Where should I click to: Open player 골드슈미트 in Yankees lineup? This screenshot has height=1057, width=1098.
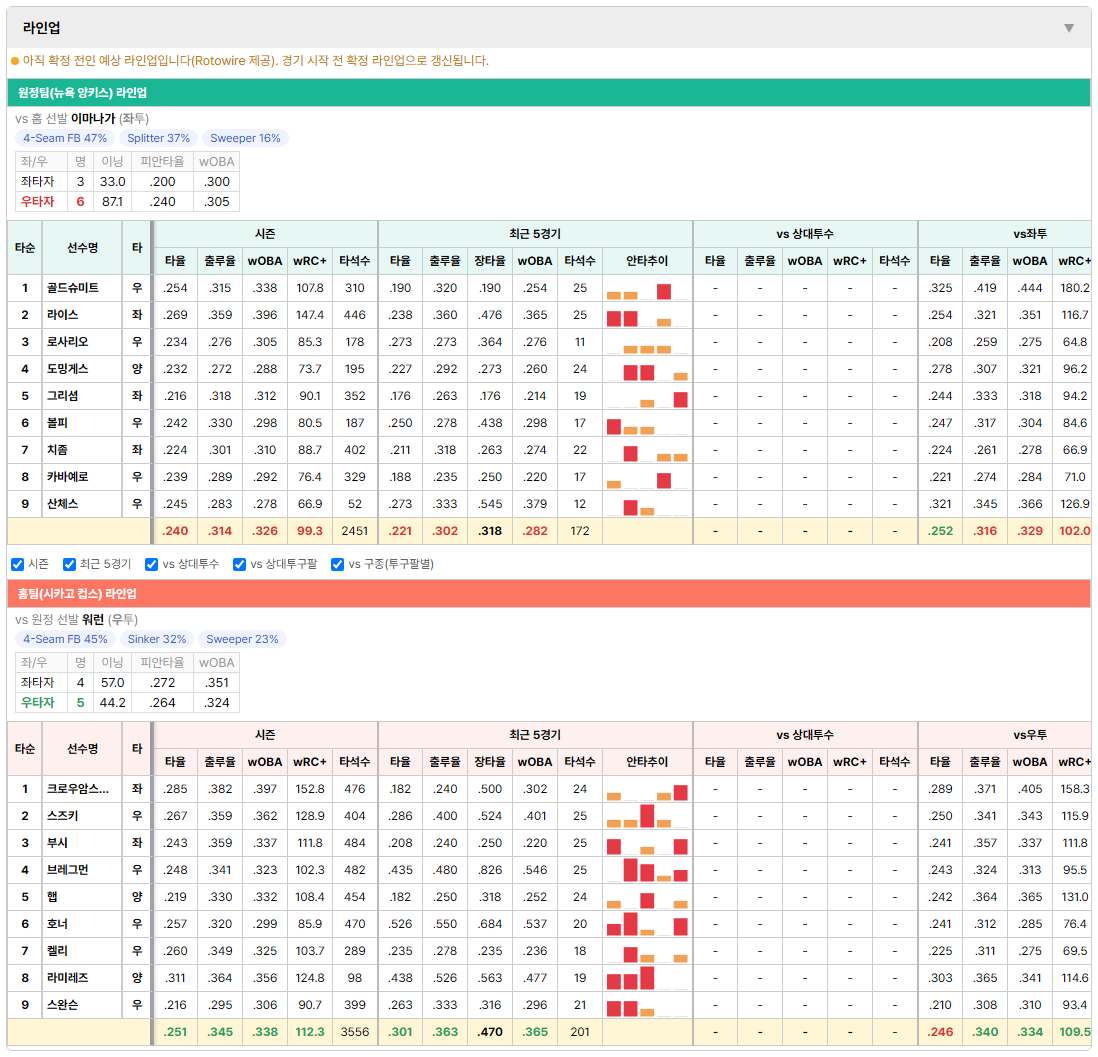click(x=73, y=288)
